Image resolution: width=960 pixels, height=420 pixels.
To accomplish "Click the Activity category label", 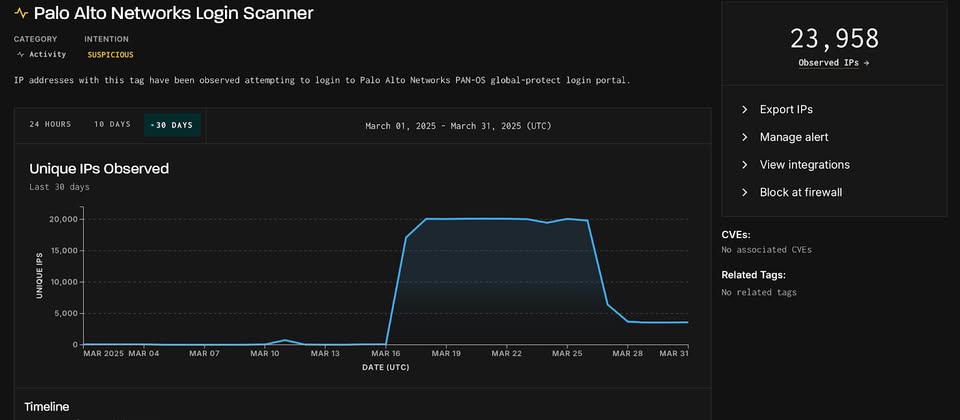I will [x=48, y=54].
